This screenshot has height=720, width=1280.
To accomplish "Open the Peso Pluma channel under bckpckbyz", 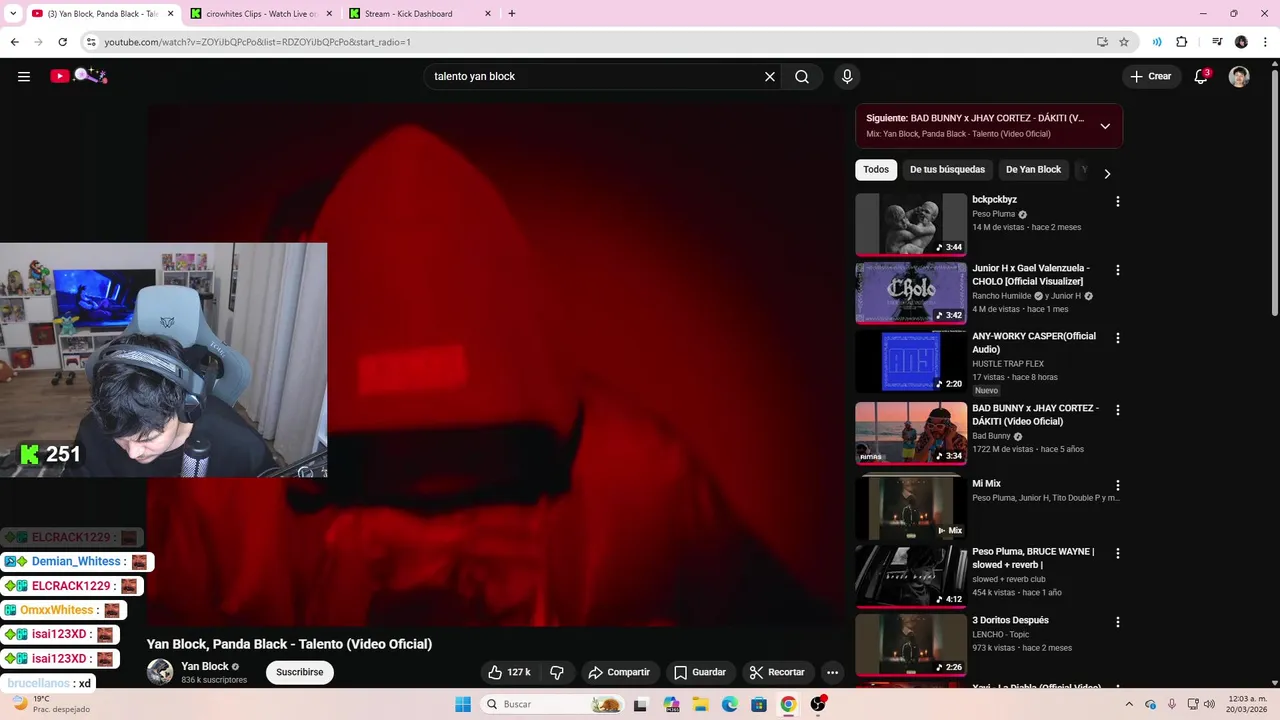I will point(994,214).
